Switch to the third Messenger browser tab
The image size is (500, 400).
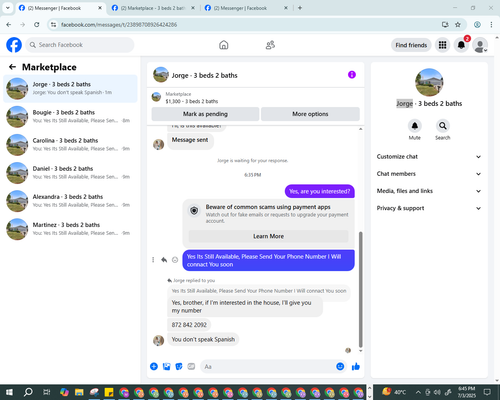247,8
